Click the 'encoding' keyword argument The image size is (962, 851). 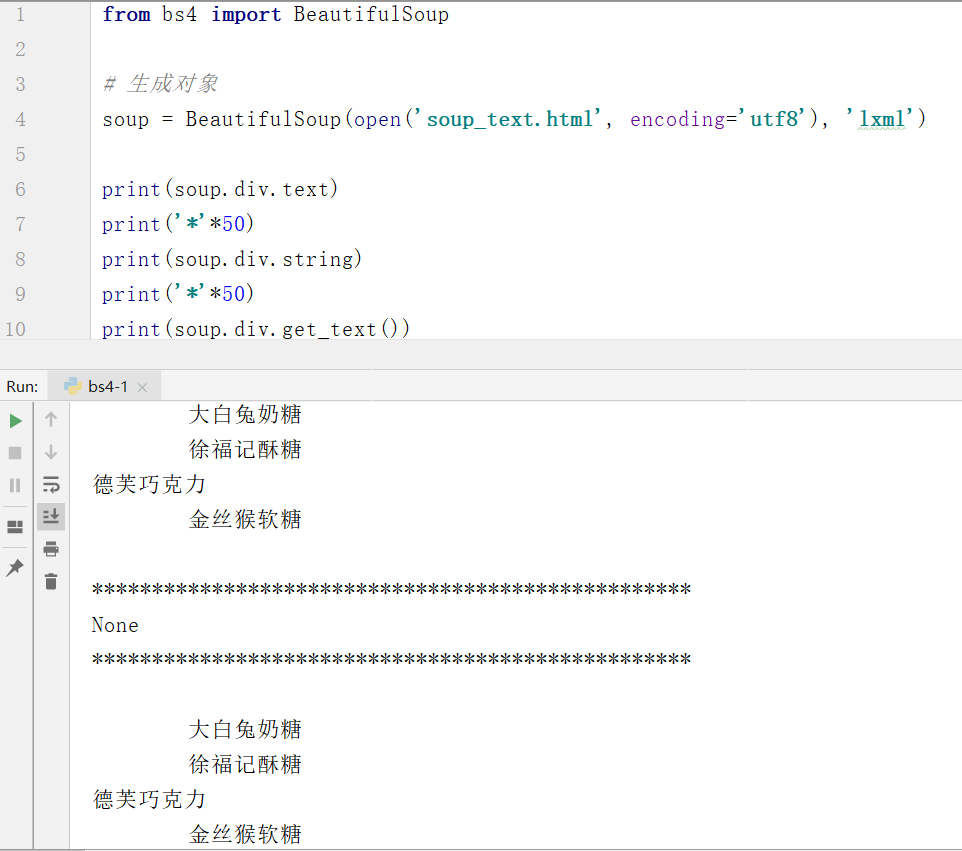coord(677,119)
